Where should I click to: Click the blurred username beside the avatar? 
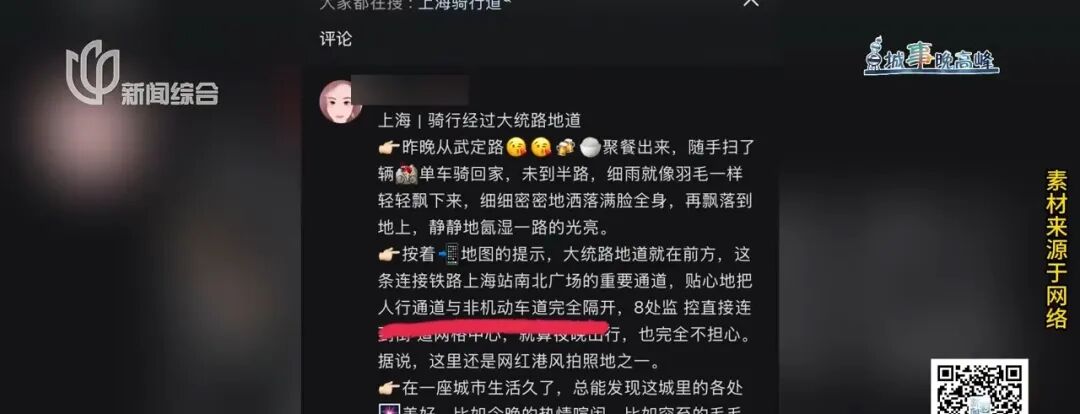pos(410,90)
